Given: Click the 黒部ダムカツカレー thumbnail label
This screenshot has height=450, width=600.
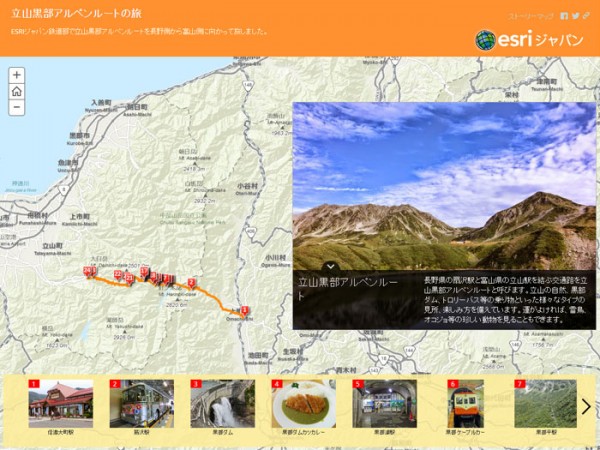Looking at the screenshot, I should pos(303,432).
